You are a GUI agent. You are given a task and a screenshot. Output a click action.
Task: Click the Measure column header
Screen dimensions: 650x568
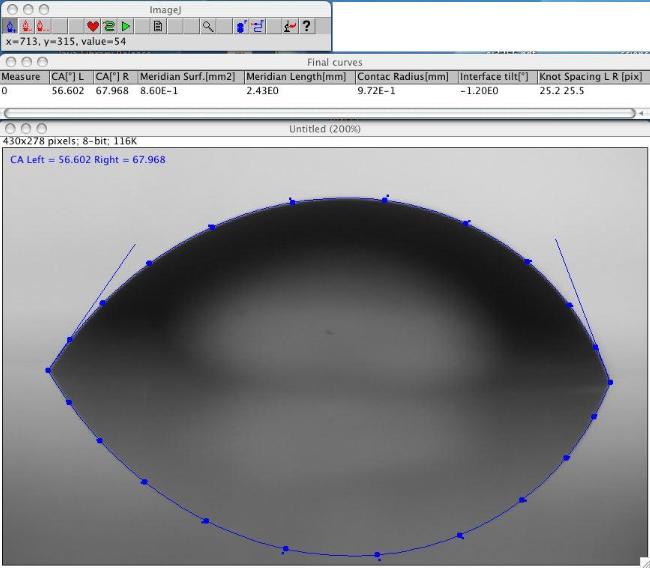[x=22, y=77]
